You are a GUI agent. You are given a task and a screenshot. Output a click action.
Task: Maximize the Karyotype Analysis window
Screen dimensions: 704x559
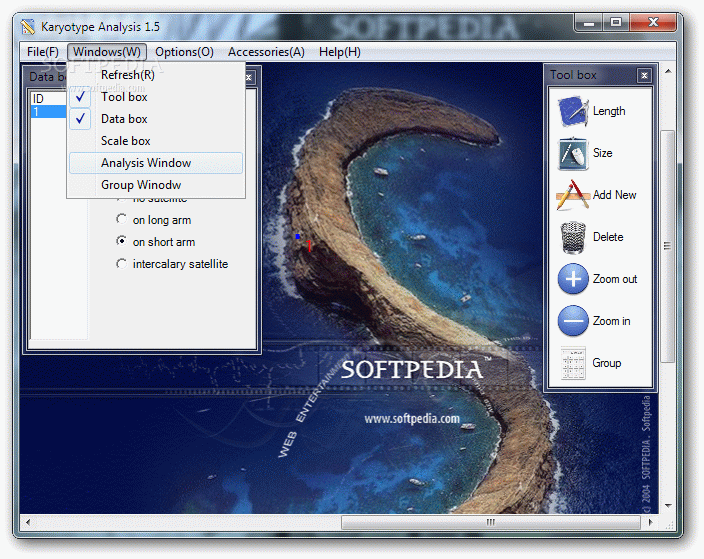[x=616, y=22]
